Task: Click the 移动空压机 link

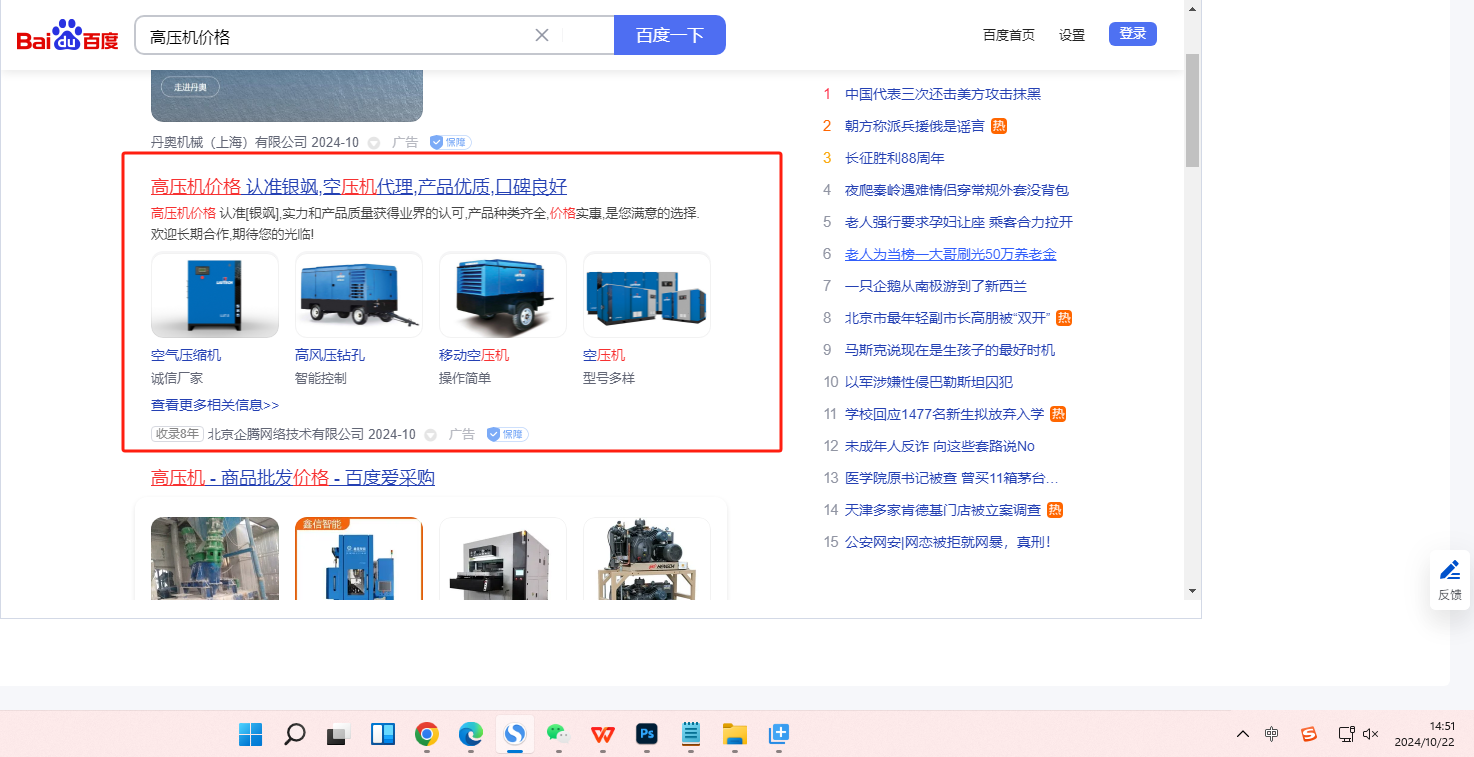Action: coord(474,355)
